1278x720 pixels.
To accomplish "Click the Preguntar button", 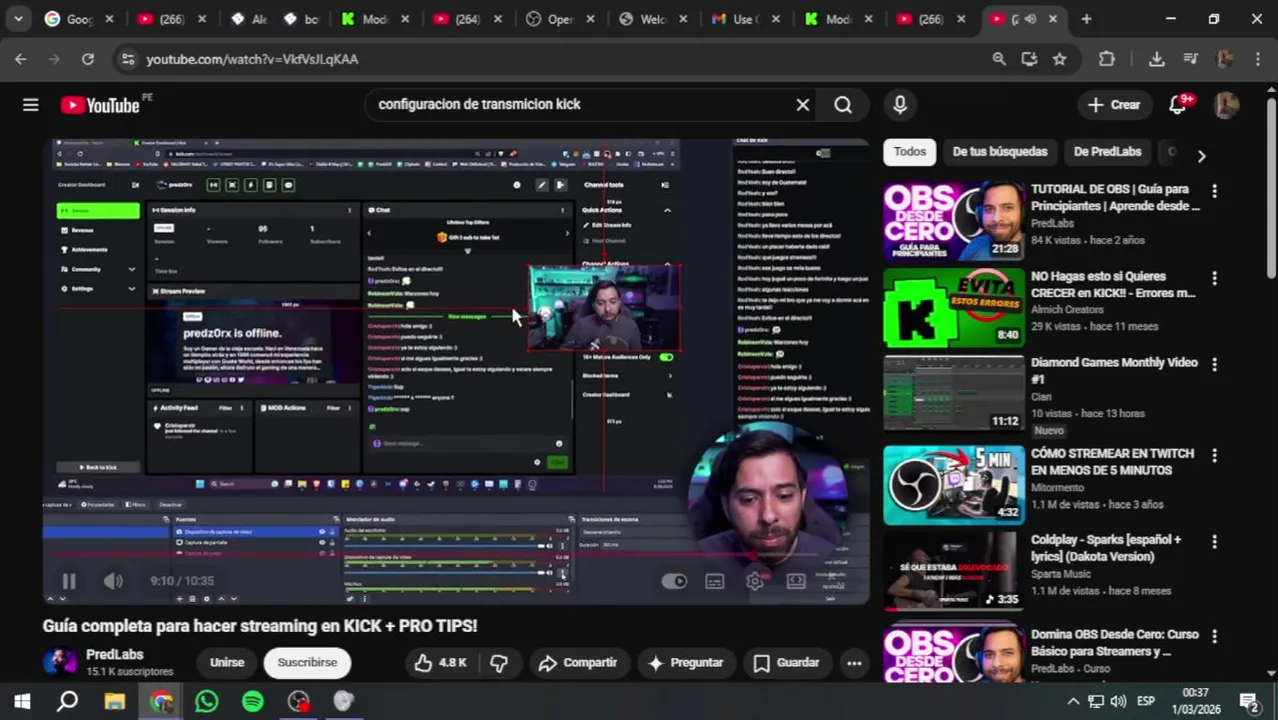I will coord(686,662).
